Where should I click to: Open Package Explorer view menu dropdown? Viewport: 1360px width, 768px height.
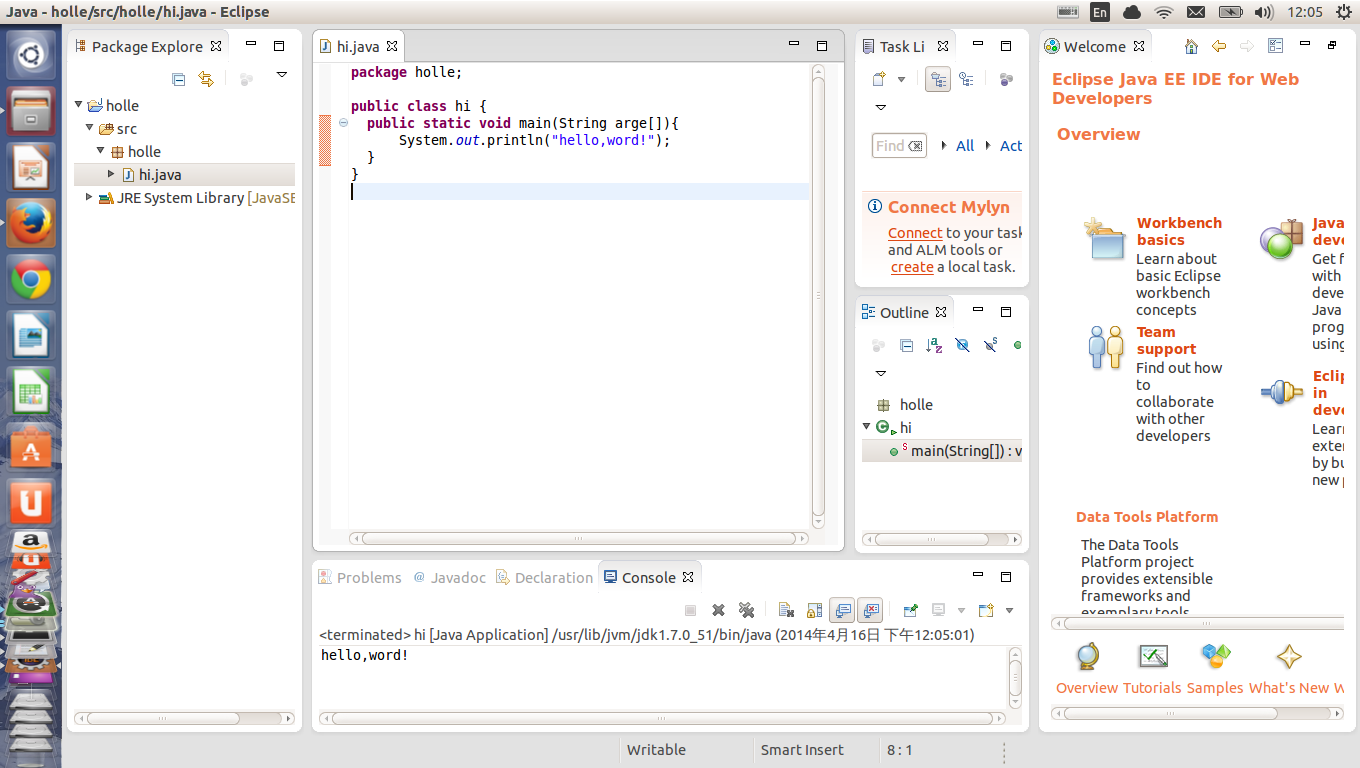coord(282,74)
